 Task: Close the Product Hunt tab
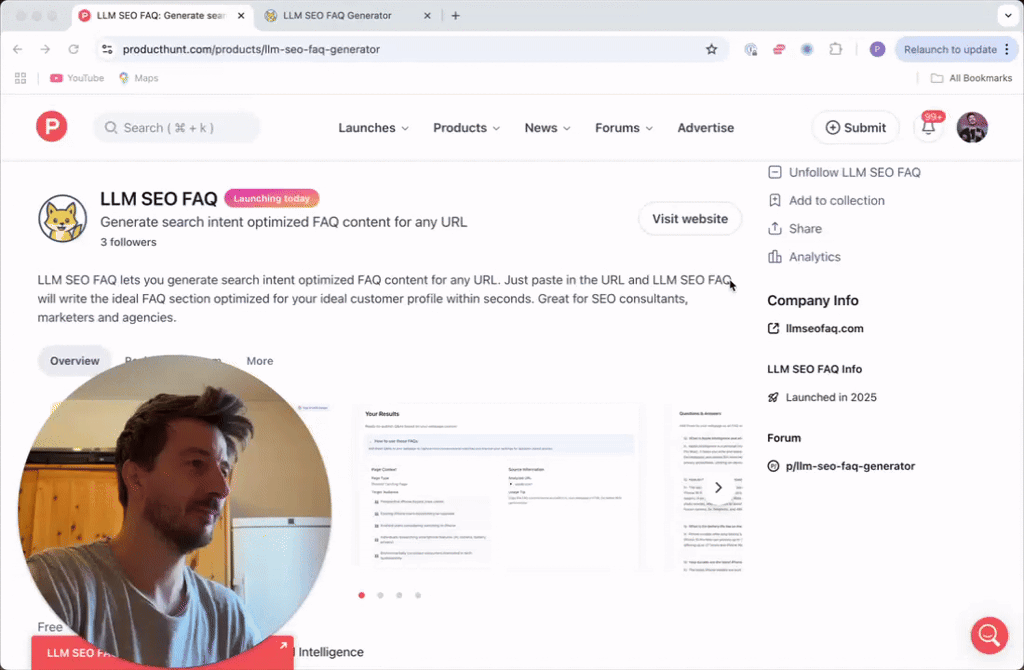click(241, 16)
